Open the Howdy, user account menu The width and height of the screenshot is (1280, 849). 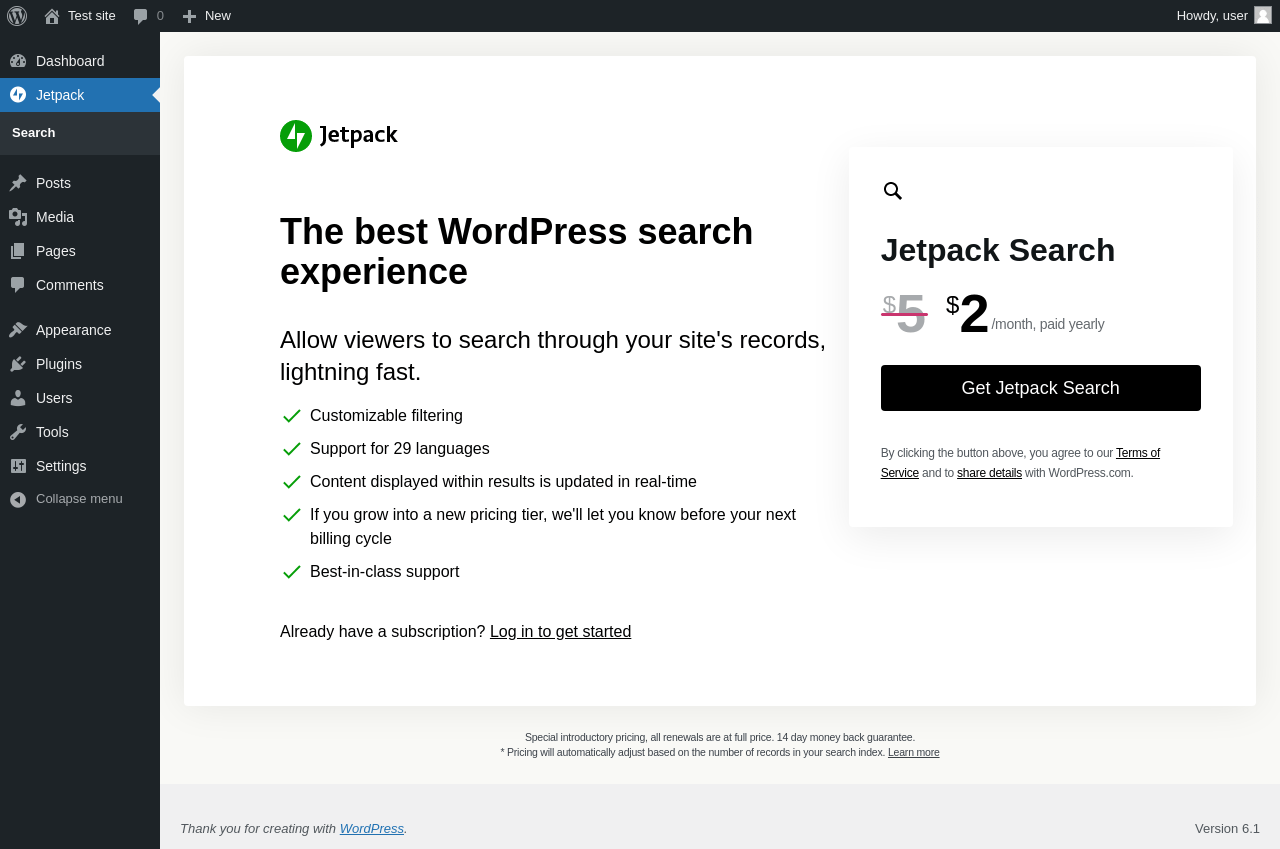tap(1224, 16)
